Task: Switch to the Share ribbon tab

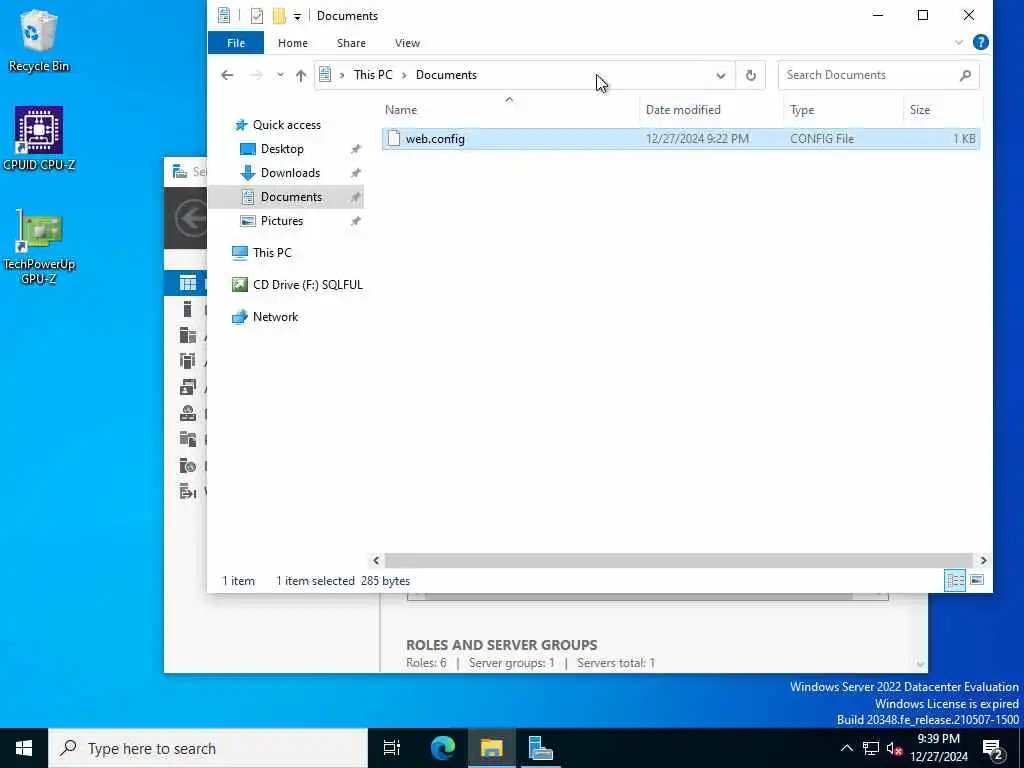Action: [351, 43]
